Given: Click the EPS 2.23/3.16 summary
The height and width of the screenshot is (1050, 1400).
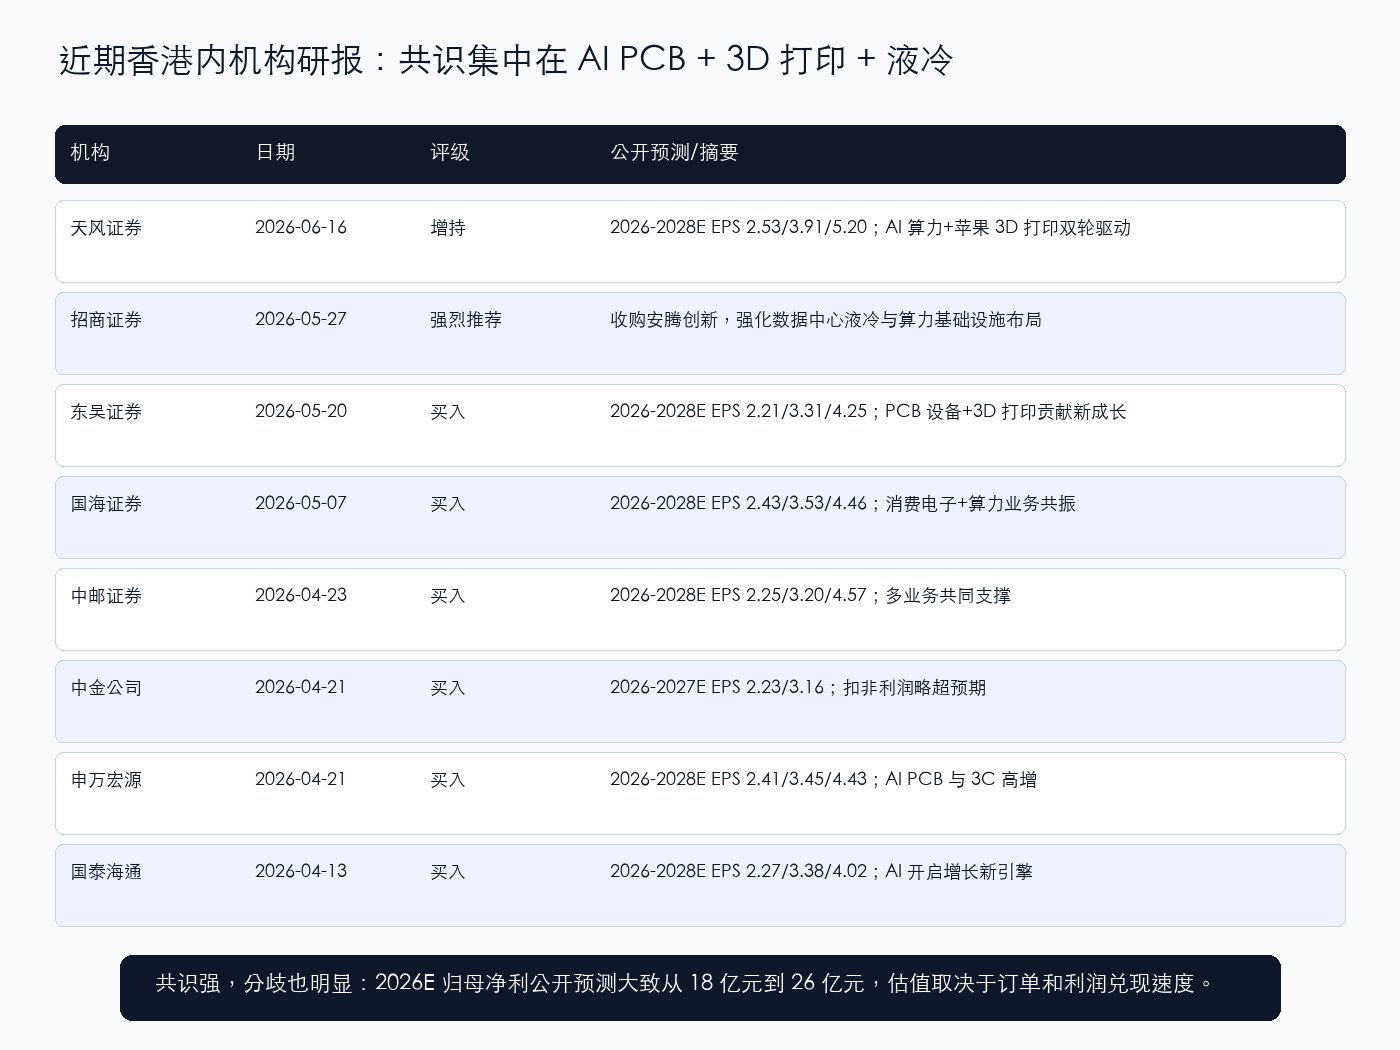Looking at the screenshot, I should 798,688.
